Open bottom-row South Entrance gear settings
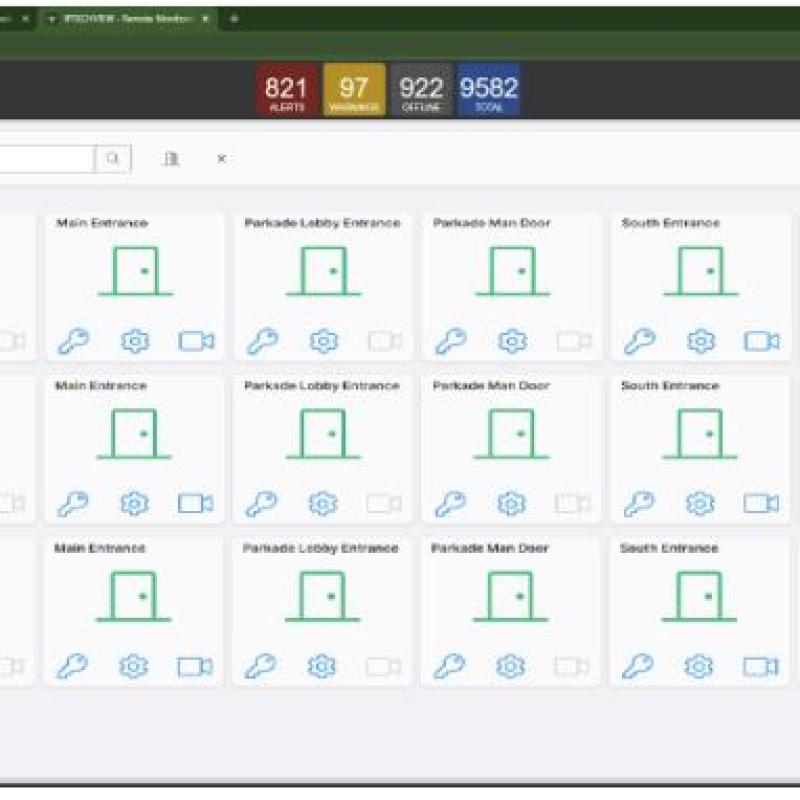800x800 pixels. [x=699, y=666]
